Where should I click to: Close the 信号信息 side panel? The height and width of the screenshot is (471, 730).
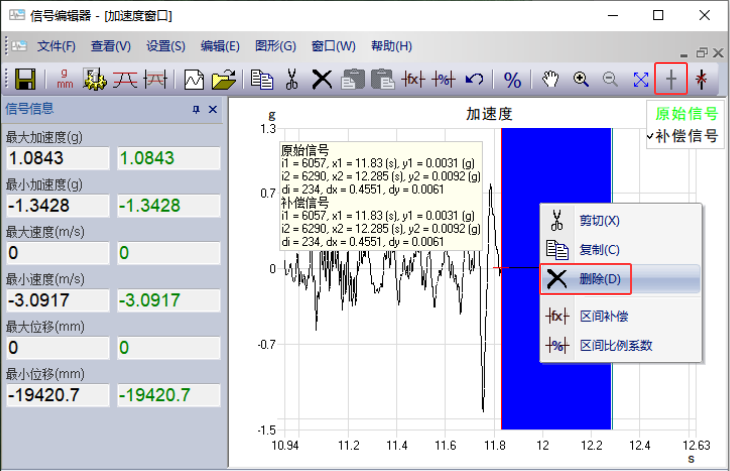coord(213,110)
